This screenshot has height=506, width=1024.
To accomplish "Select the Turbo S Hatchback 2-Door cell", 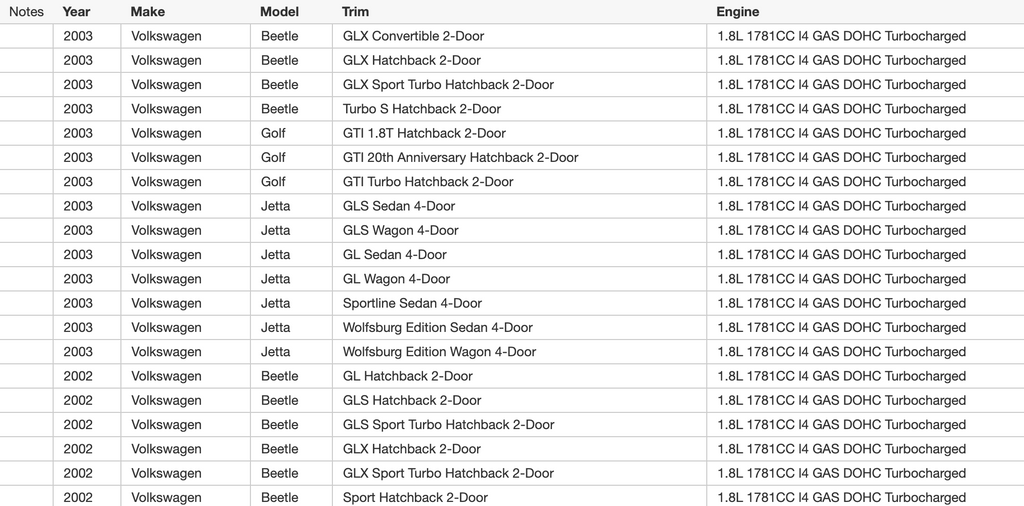I will pos(422,109).
